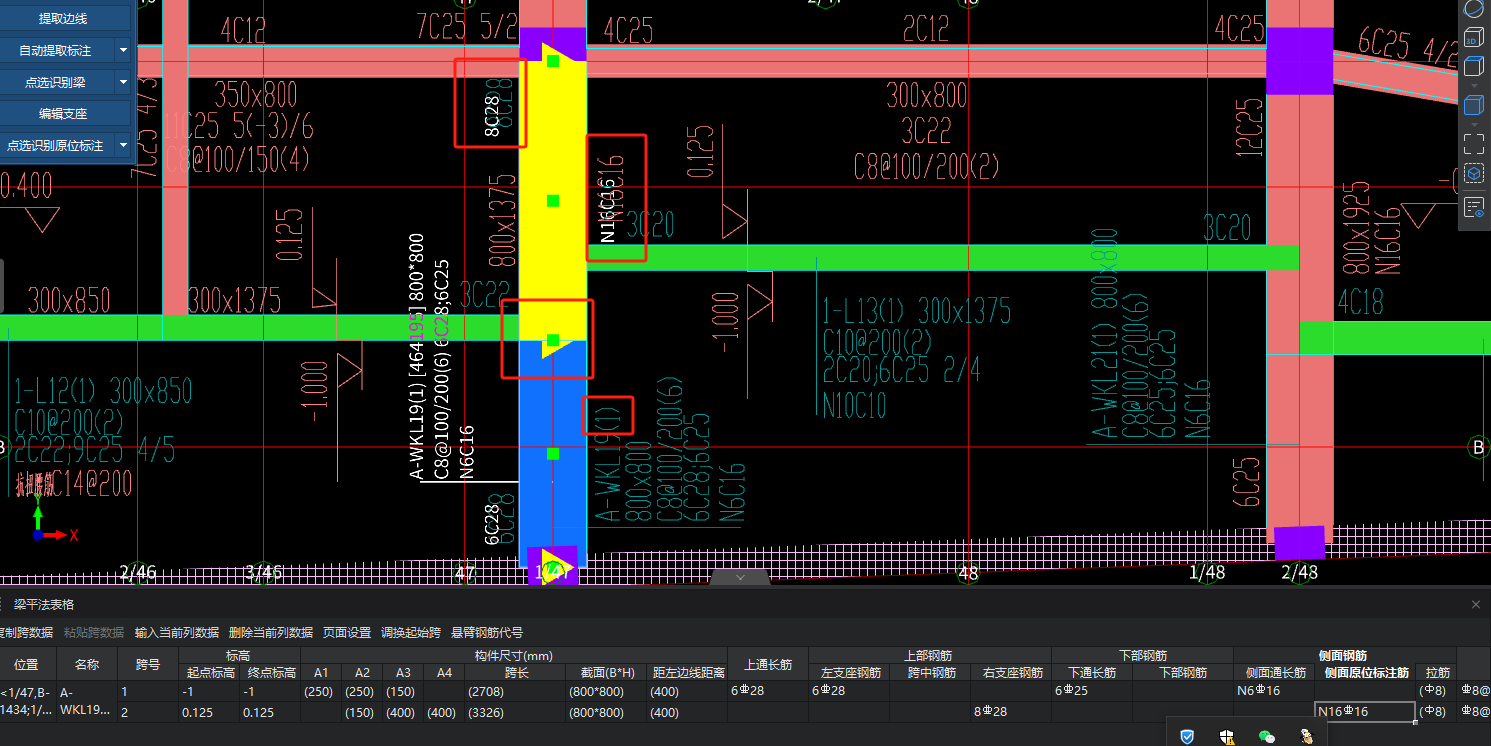The height and width of the screenshot is (746, 1491).
Task: Click the blue shield tray icon
Action: 1187,736
